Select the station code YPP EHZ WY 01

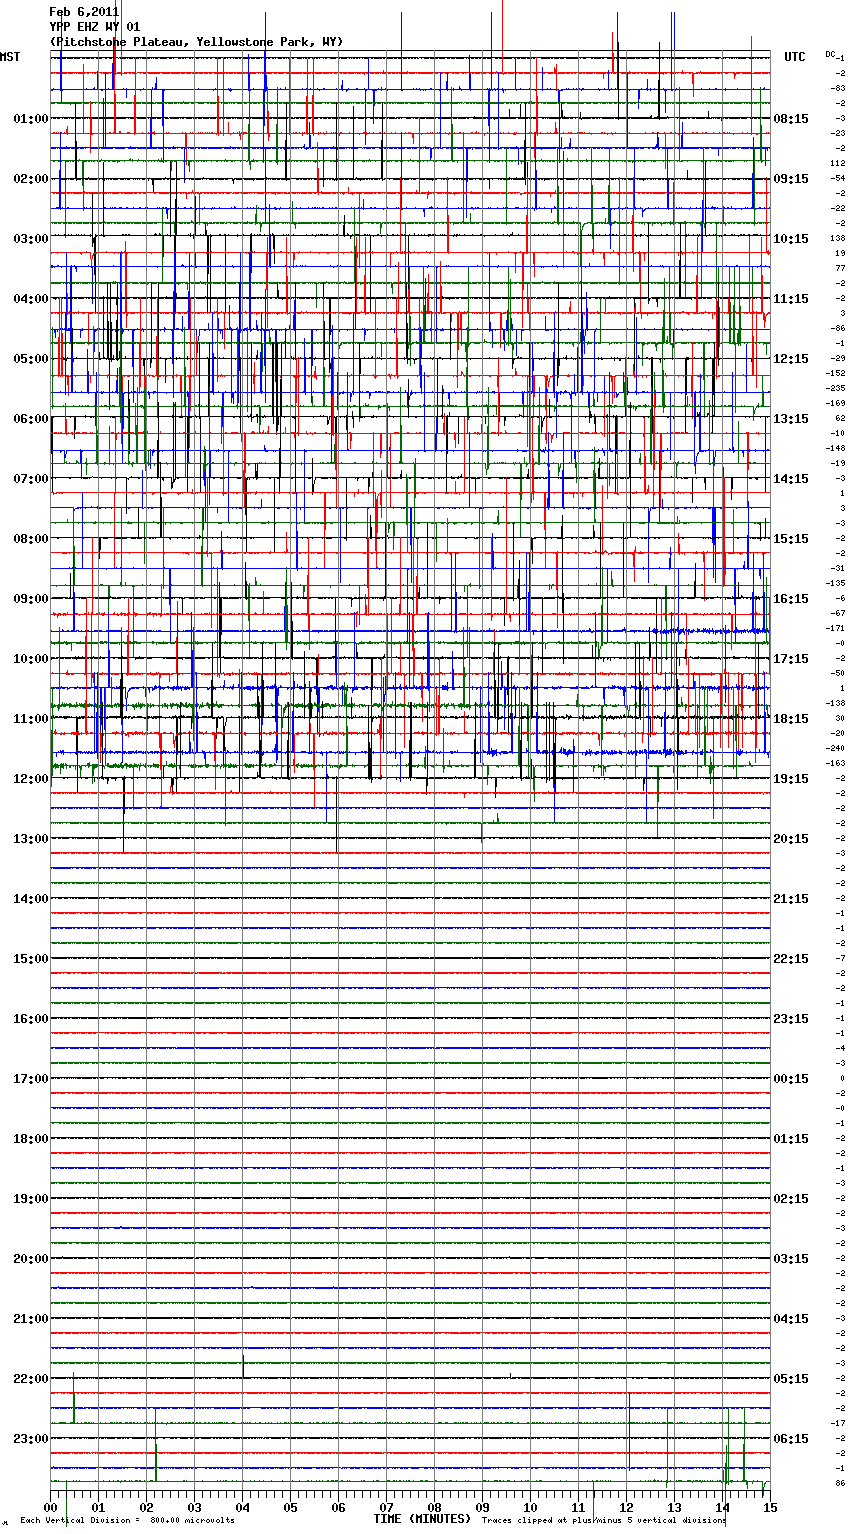[95, 27]
